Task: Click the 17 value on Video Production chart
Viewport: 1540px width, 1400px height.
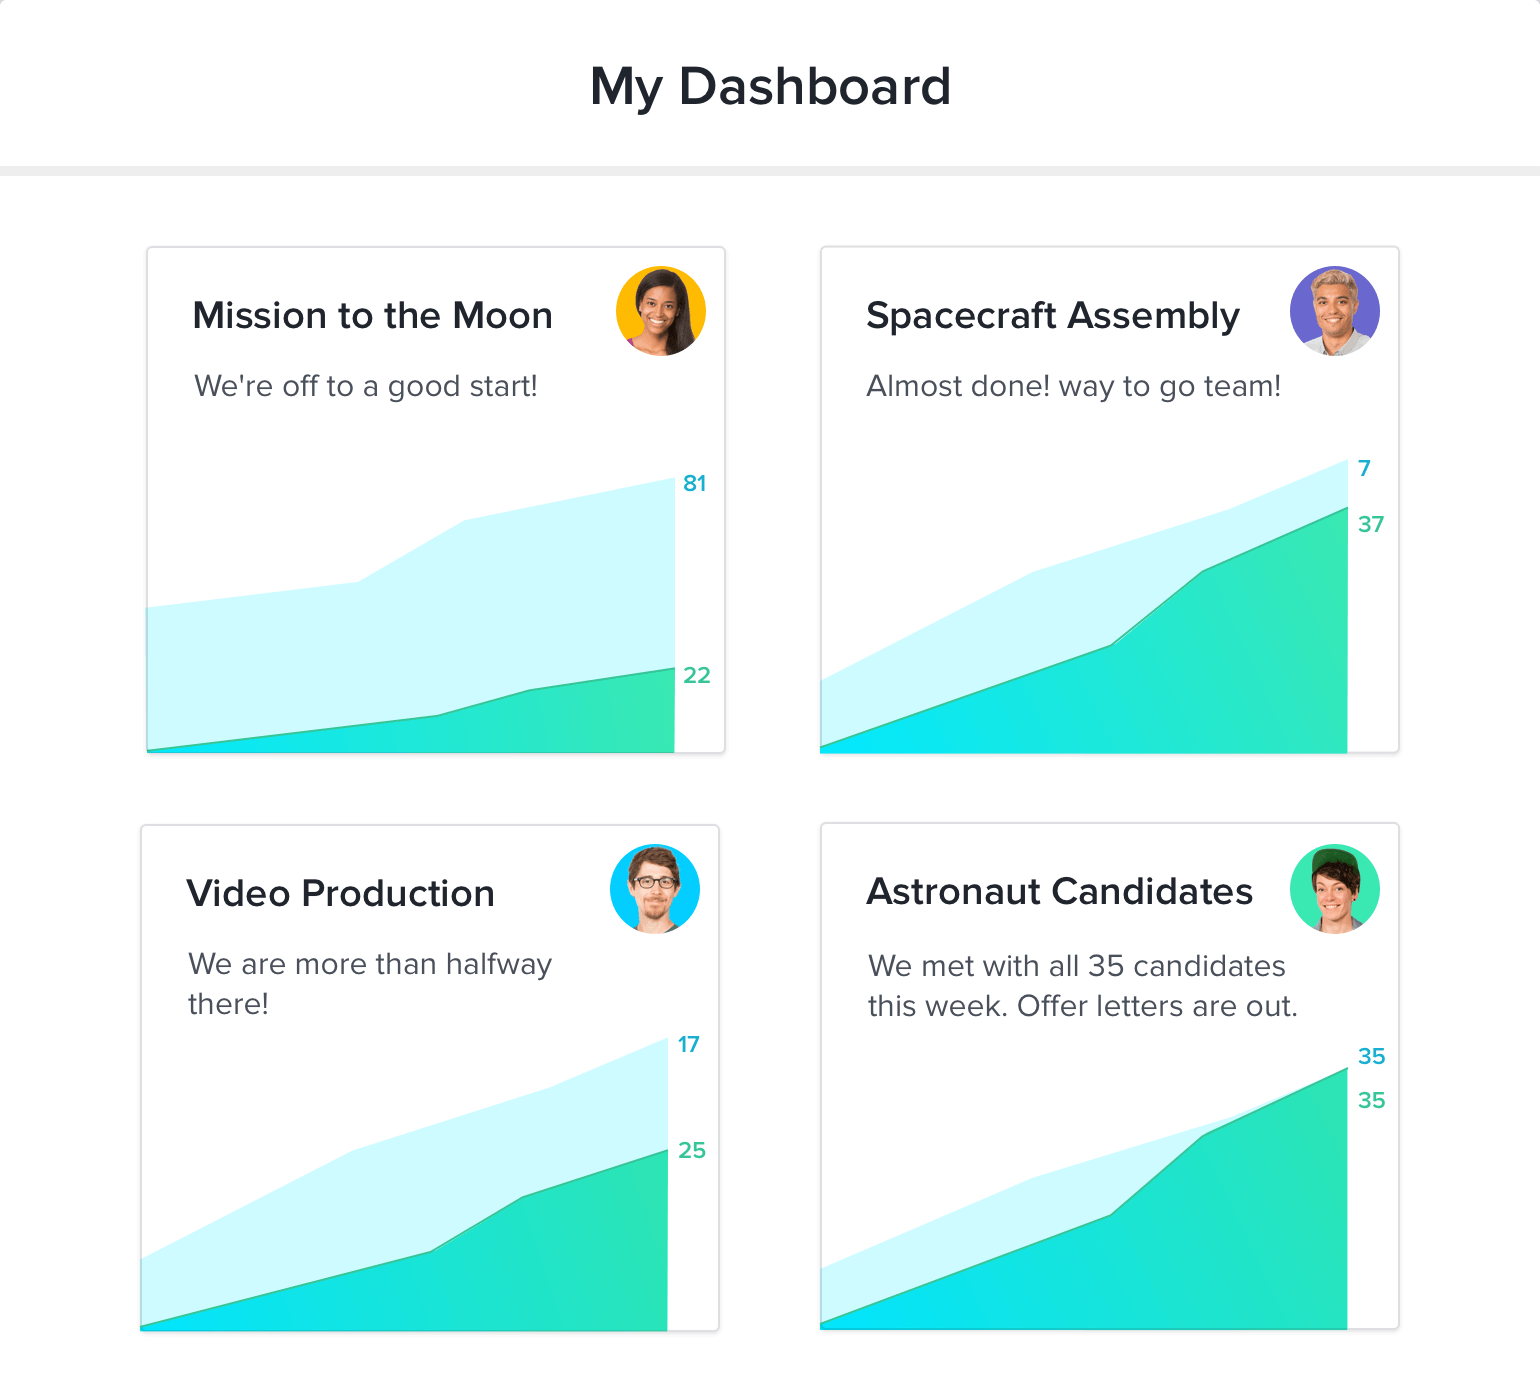Action: pyautogui.click(x=688, y=1045)
